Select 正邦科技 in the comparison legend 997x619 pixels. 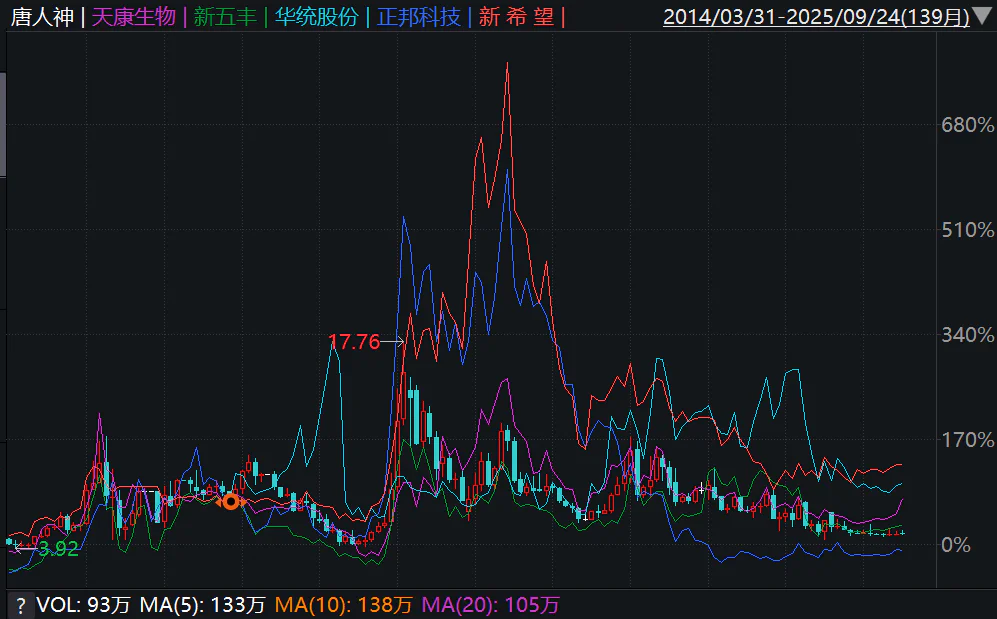[x=420, y=17]
